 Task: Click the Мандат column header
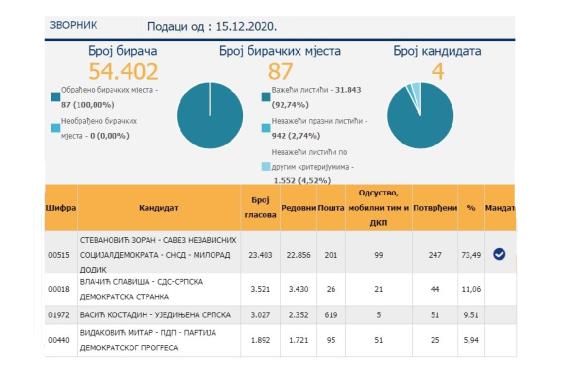click(500, 208)
